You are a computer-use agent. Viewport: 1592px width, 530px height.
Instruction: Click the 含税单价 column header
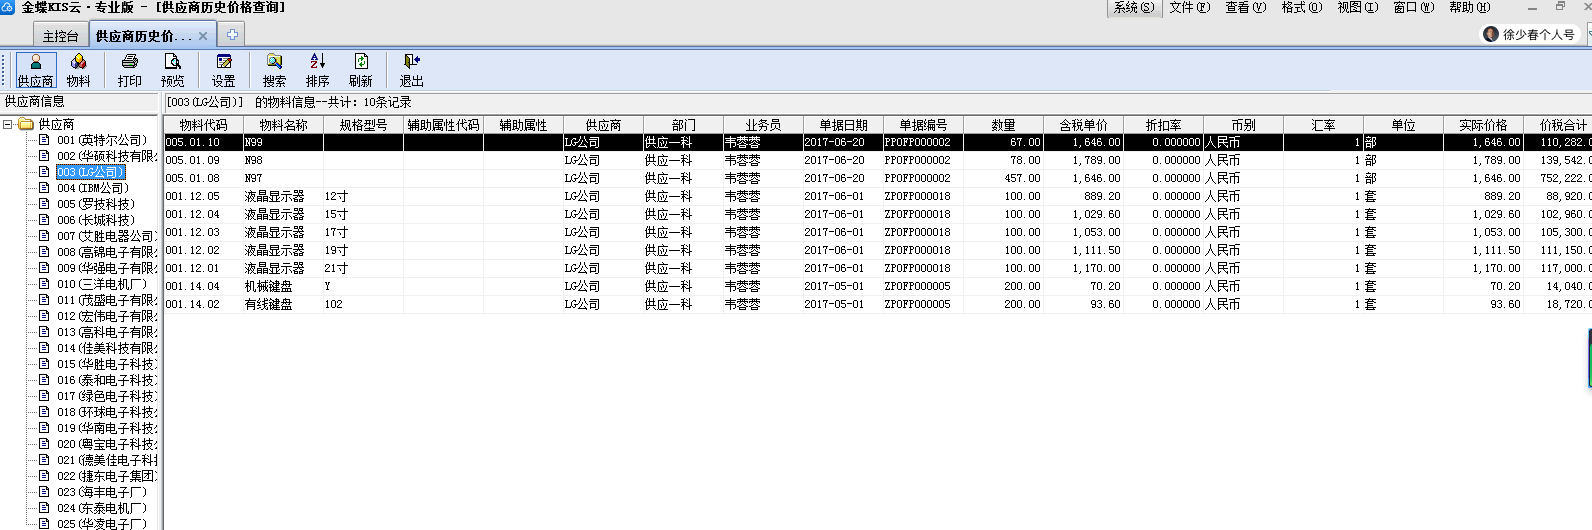(x=1084, y=125)
